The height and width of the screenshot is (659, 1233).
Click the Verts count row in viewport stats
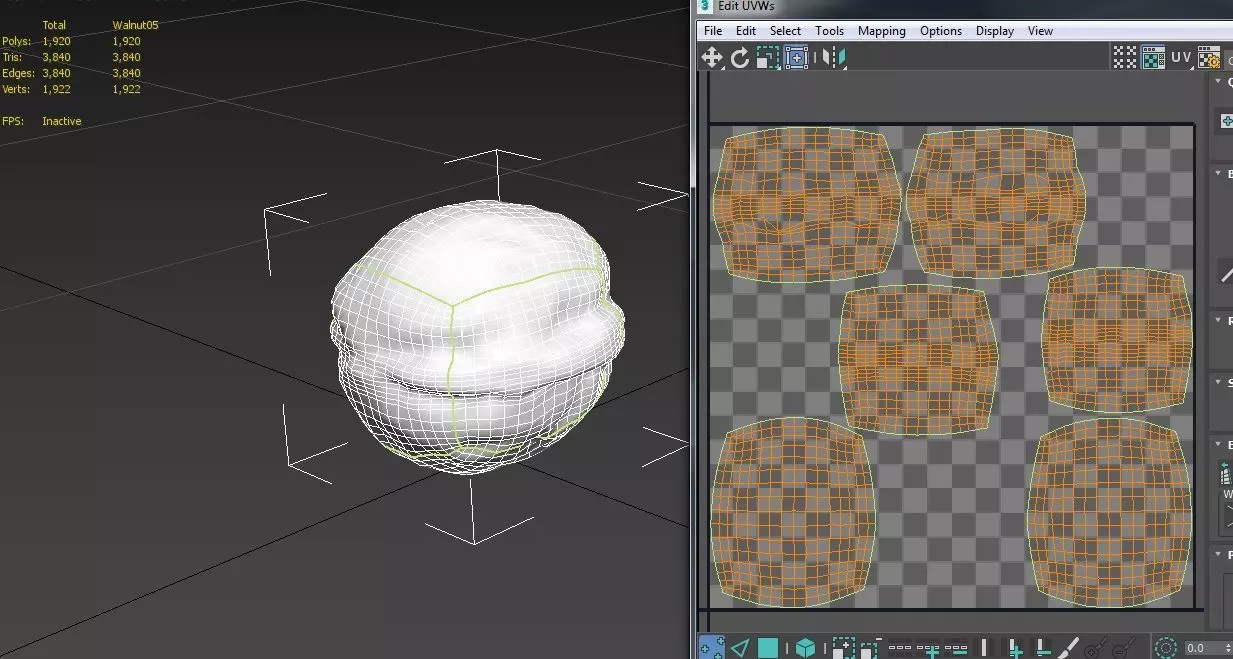pos(71,89)
